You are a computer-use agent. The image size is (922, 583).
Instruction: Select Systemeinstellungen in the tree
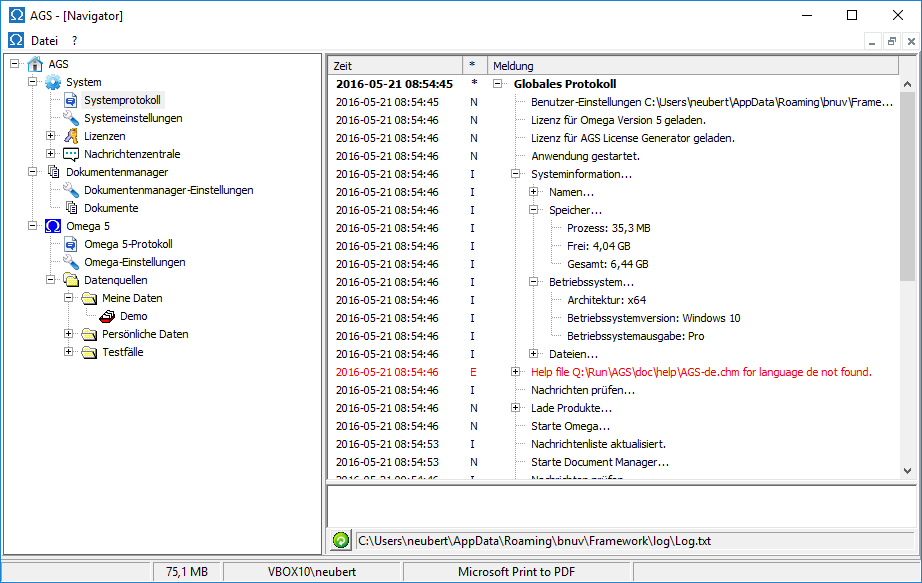pyautogui.click(x=133, y=118)
